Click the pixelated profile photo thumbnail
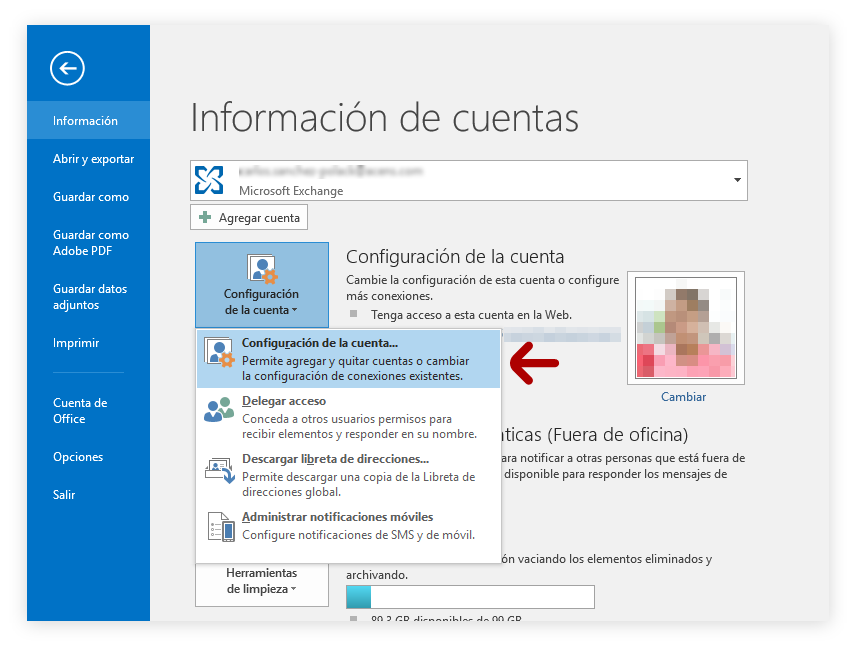The height and width of the screenshot is (650, 856). click(686, 327)
